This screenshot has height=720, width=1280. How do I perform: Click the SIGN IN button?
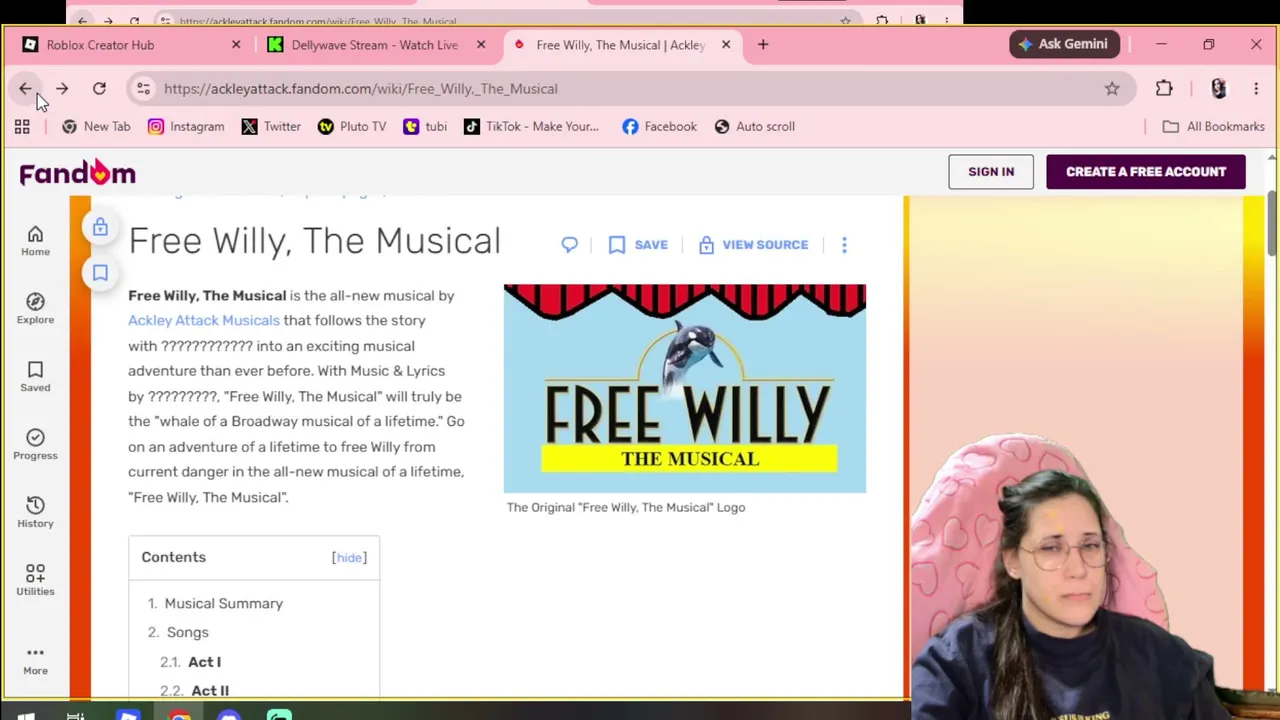991,171
